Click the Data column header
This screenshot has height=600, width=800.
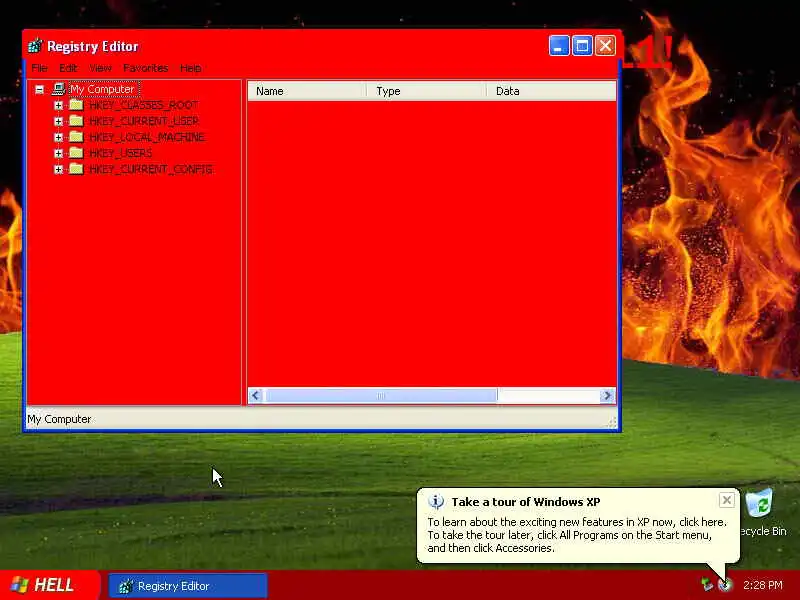pyautogui.click(x=551, y=91)
